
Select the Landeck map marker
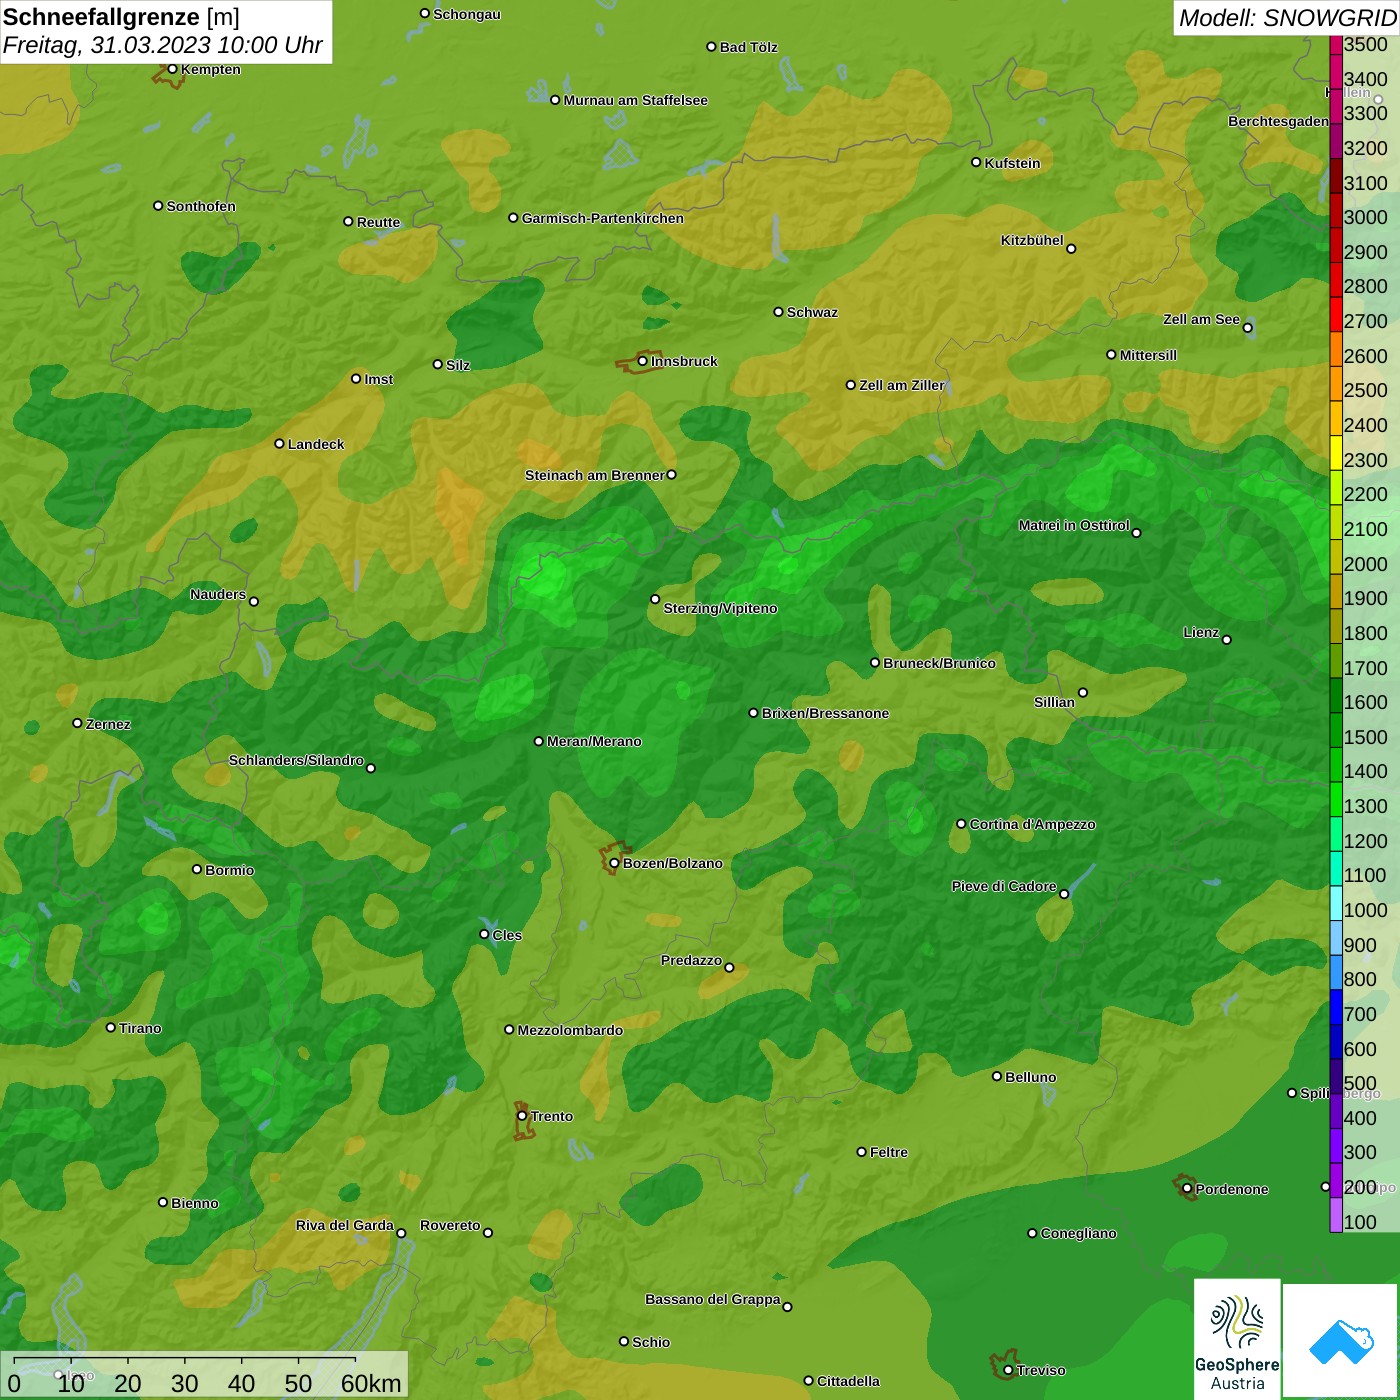(279, 443)
